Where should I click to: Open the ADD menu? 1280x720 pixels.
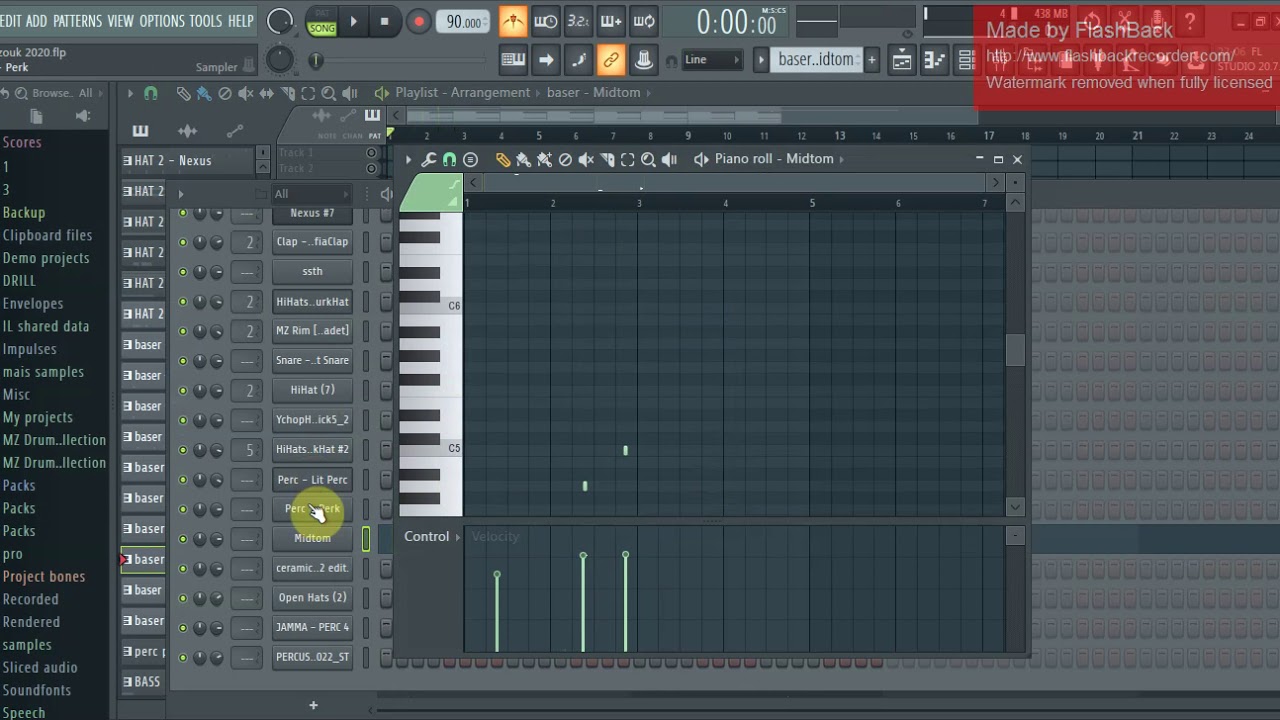[x=36, y=21]
